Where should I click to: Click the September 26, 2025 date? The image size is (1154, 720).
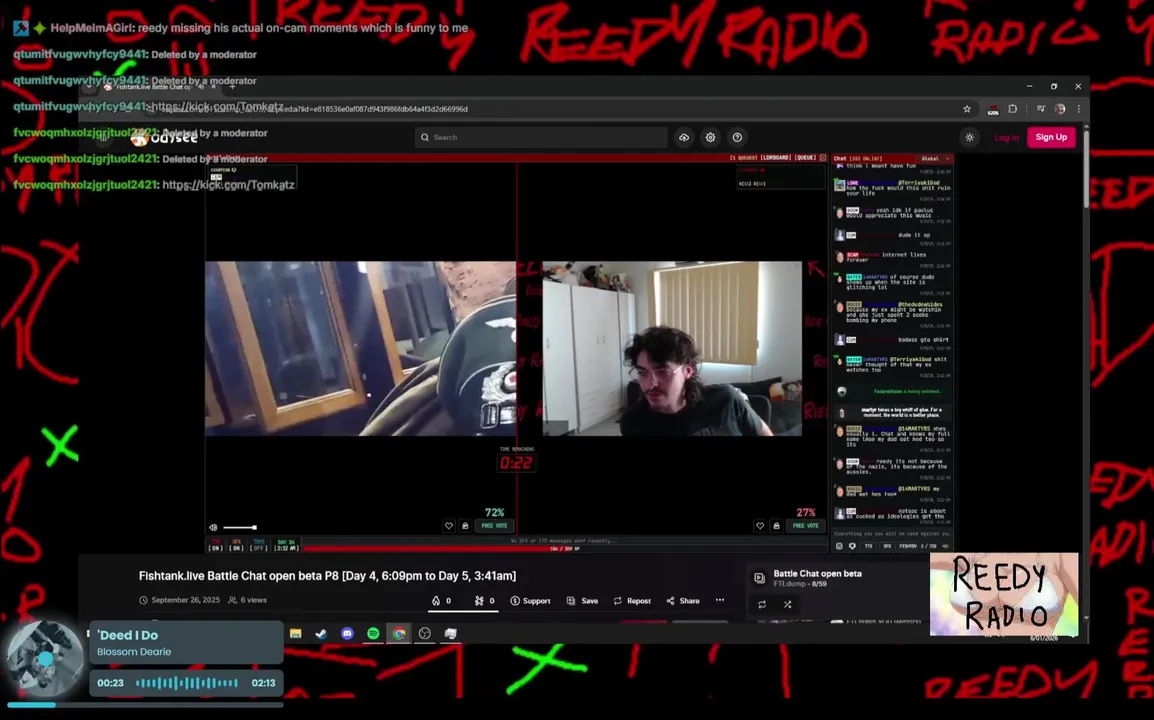[185, 600]
